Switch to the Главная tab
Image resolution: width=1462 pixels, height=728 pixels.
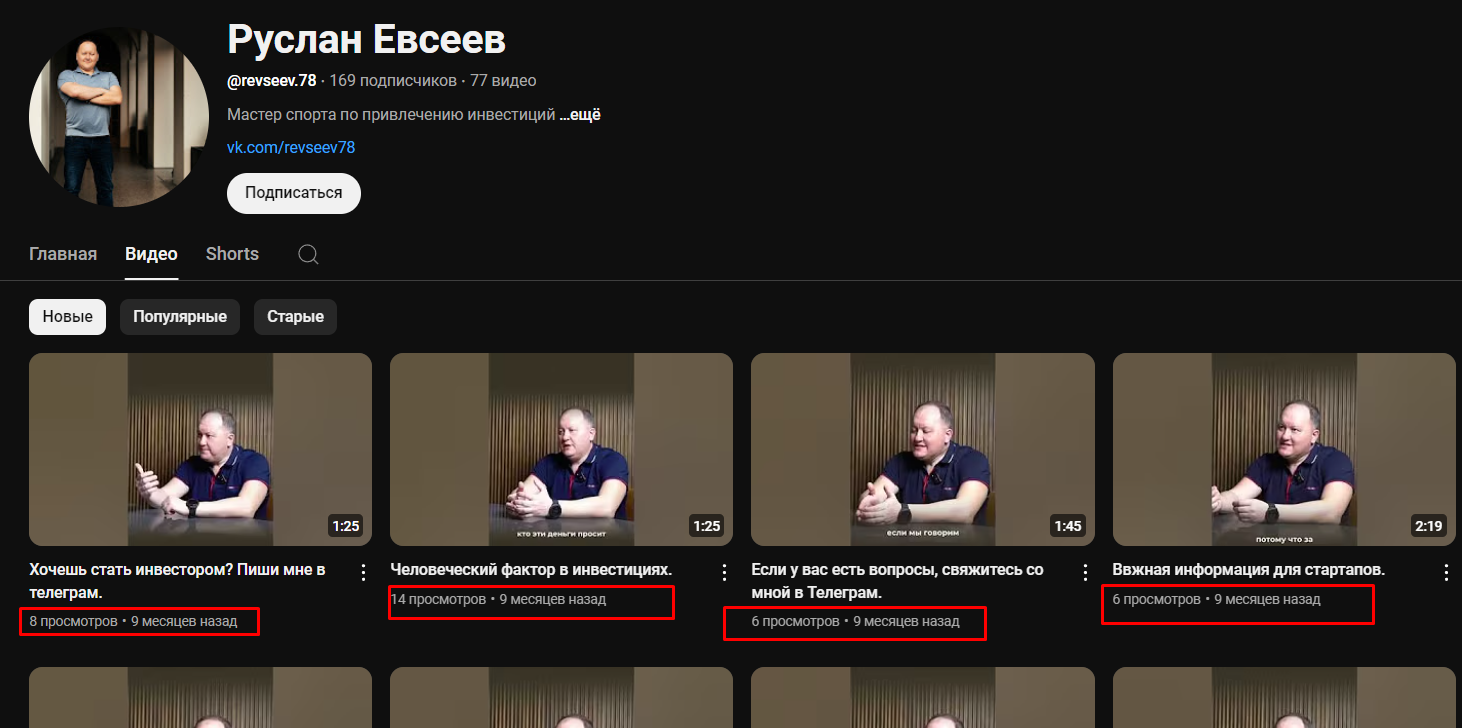63,254
